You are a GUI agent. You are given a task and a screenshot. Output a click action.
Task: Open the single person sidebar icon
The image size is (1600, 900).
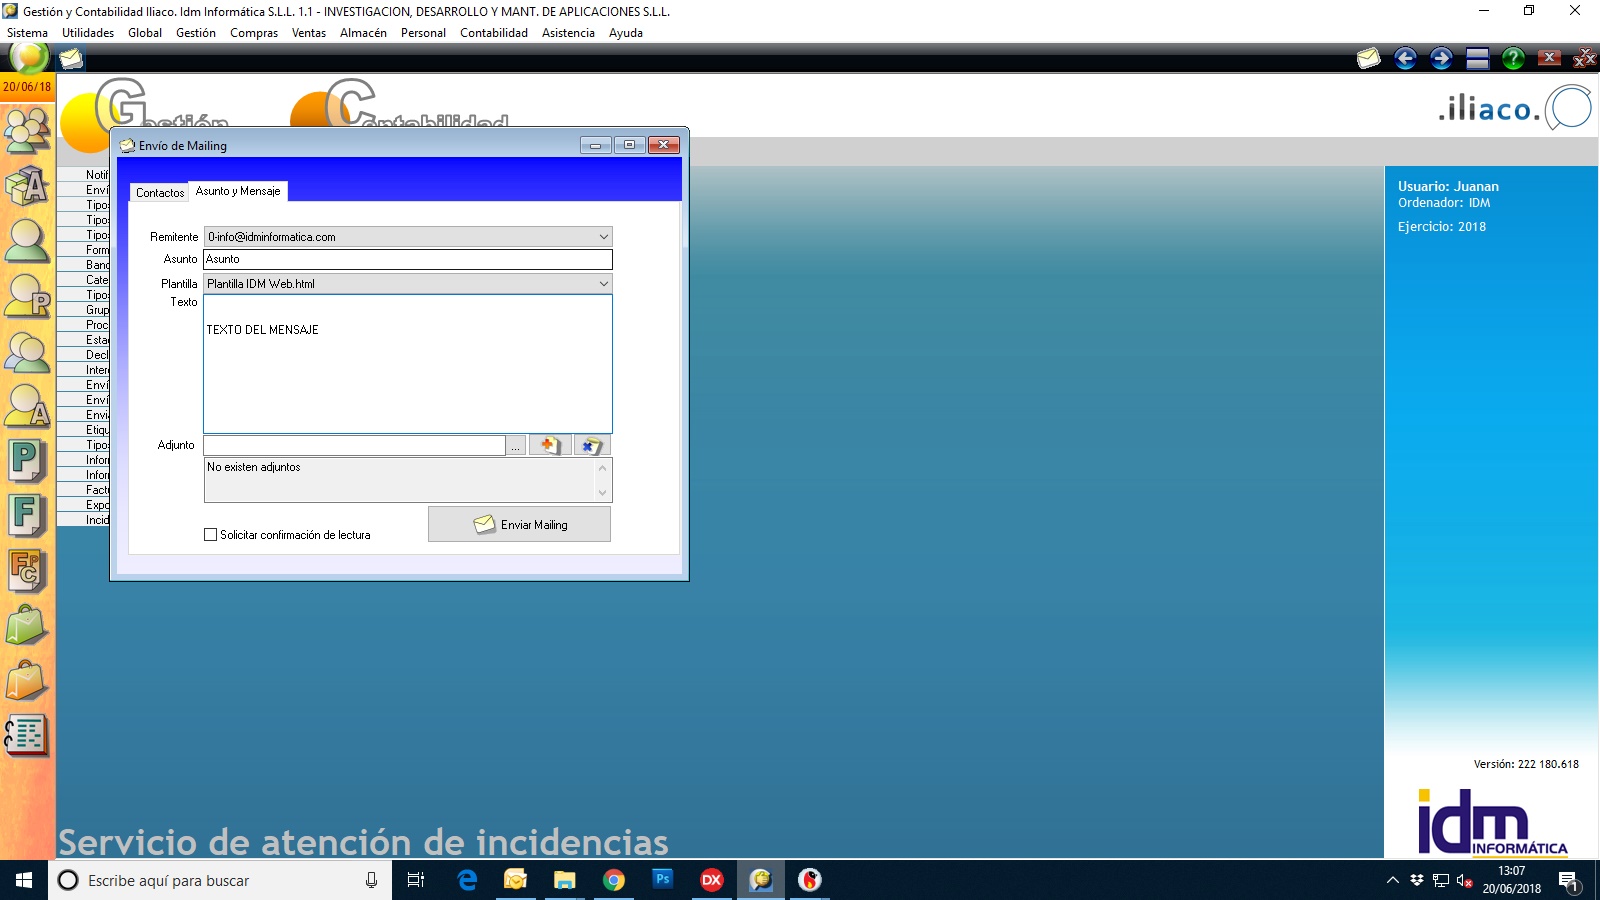pos(27,240)
